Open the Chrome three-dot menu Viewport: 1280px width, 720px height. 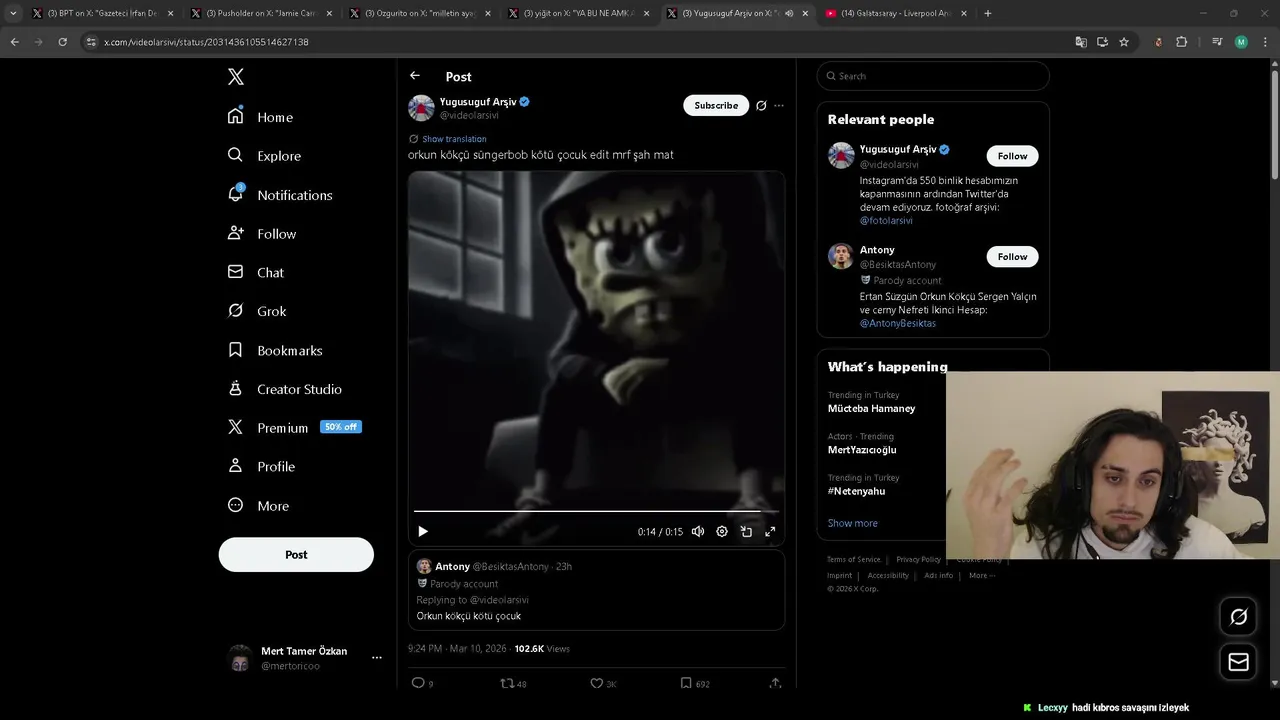click(1266, 42)
